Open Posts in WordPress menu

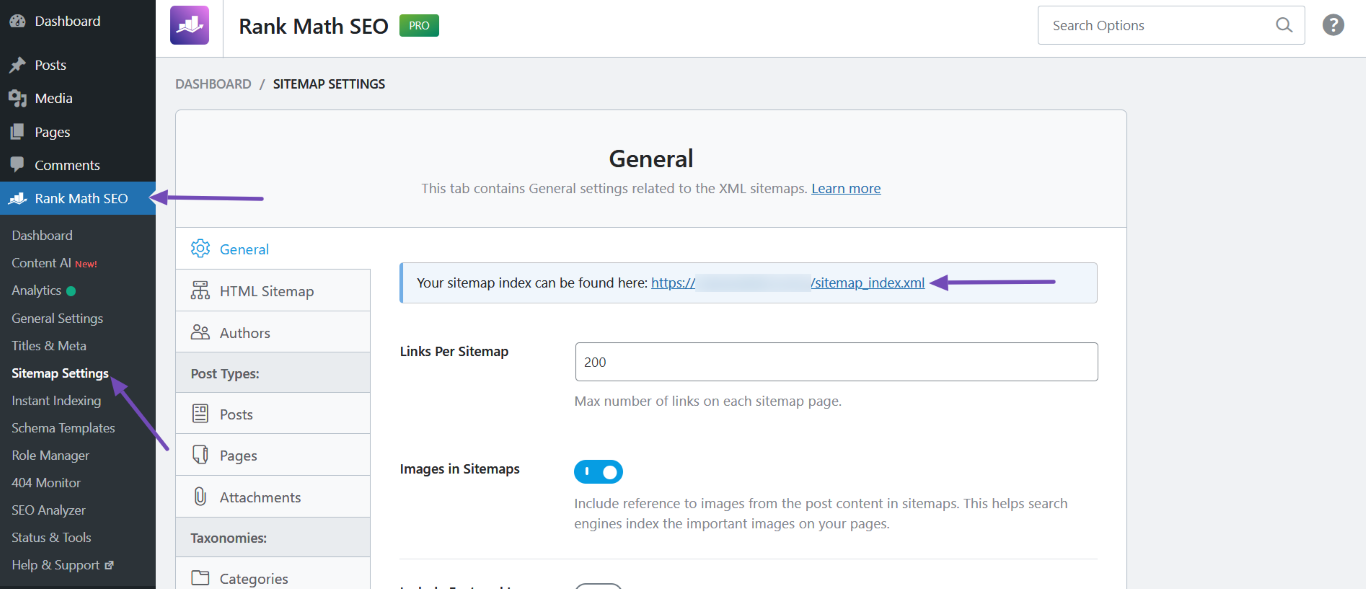77,65
